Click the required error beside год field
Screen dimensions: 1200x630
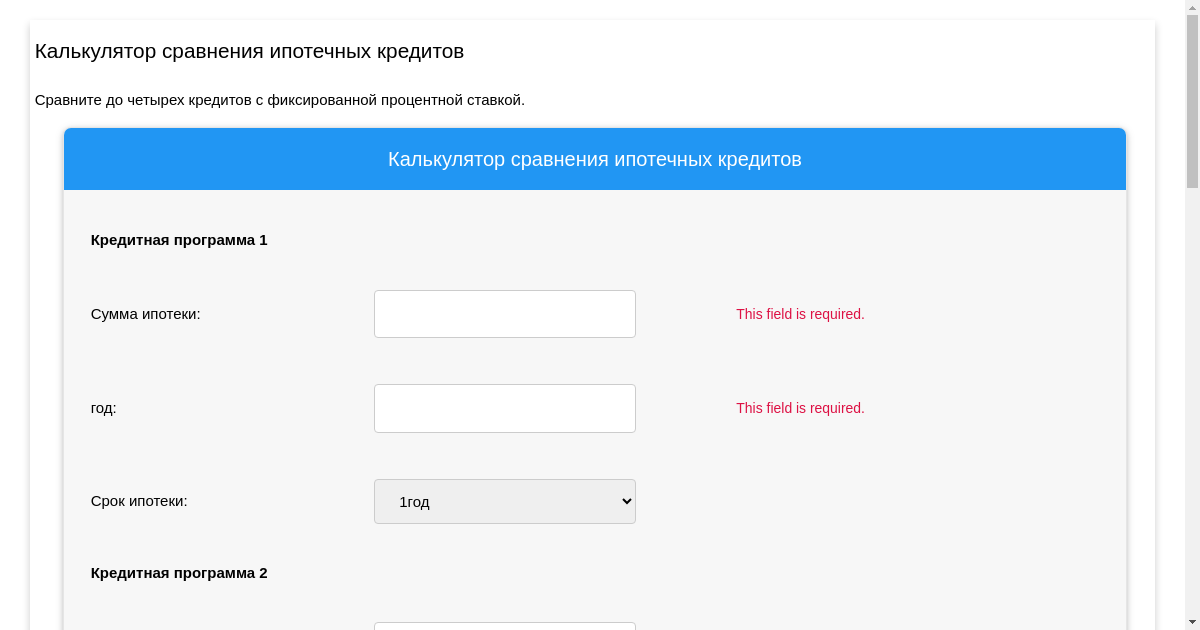tap(800, 408)
